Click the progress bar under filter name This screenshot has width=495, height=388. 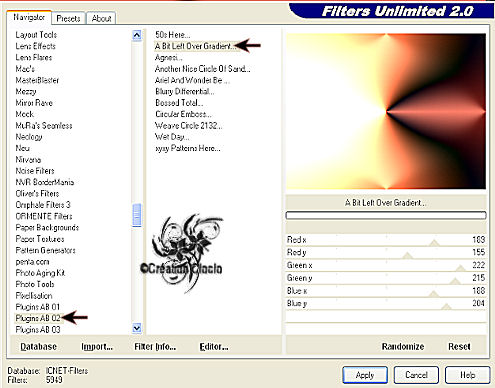[386, 215]
